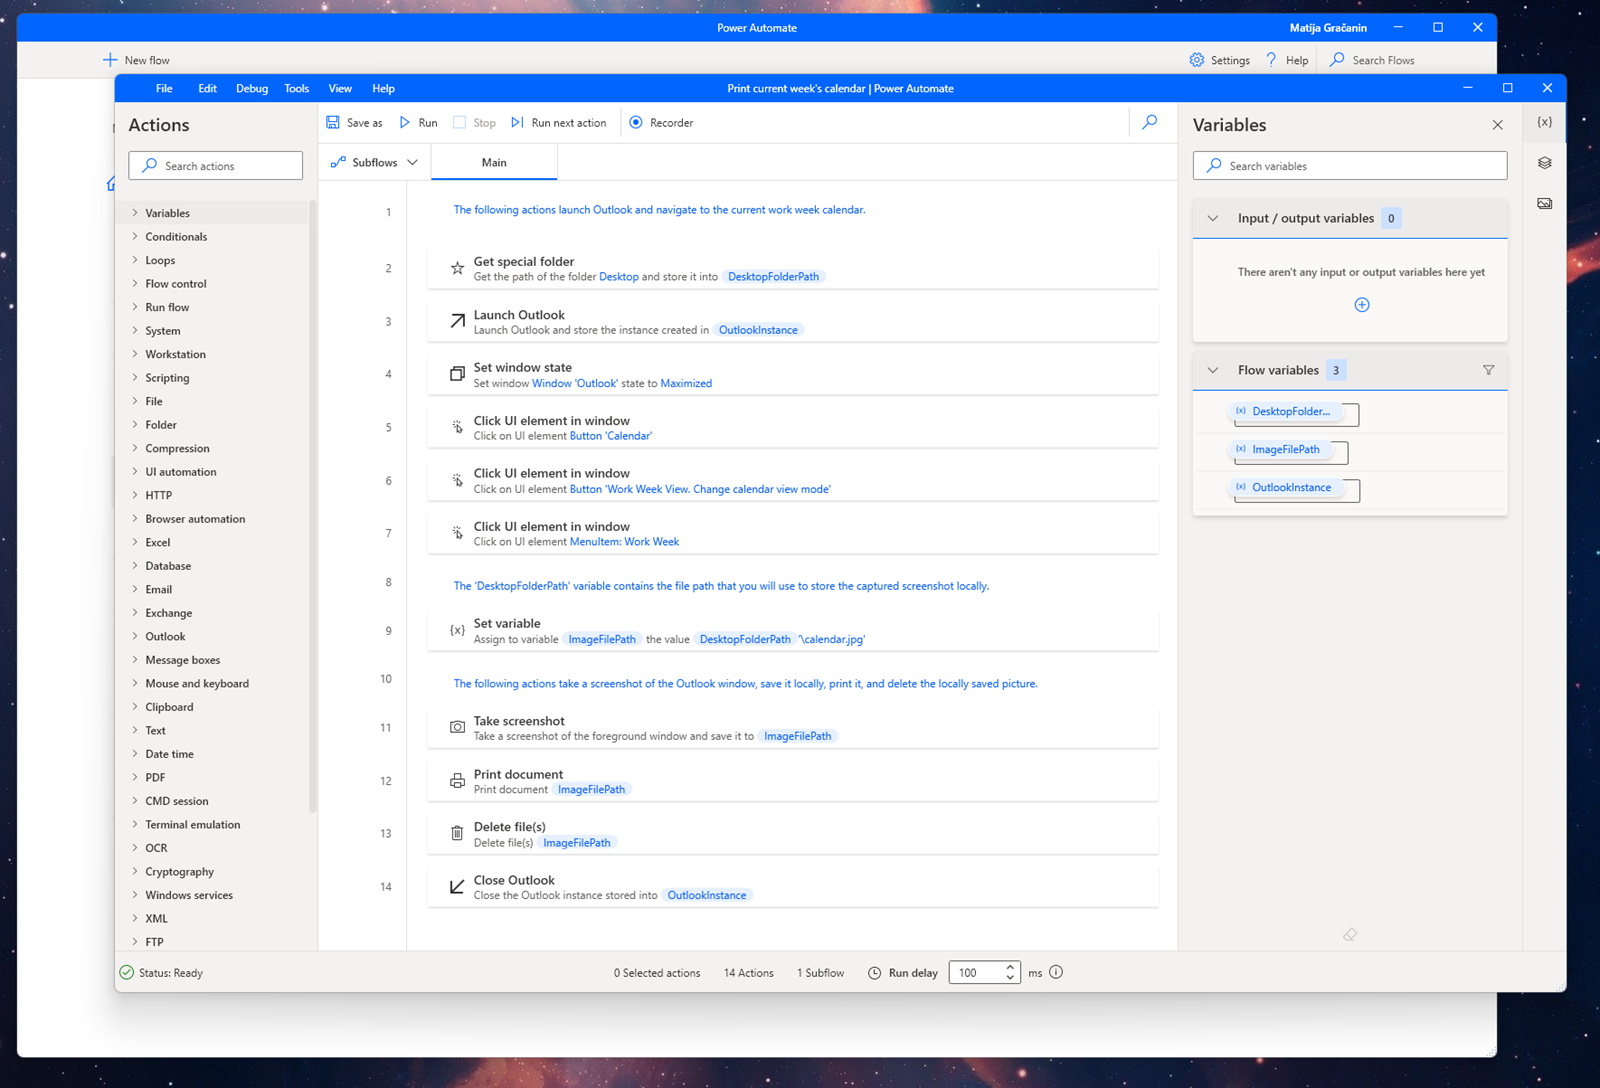The width and height of the screenshot is (1600, 1088).
Task: Click the Take screenshot camera icon
Action: tap(457, 727)
